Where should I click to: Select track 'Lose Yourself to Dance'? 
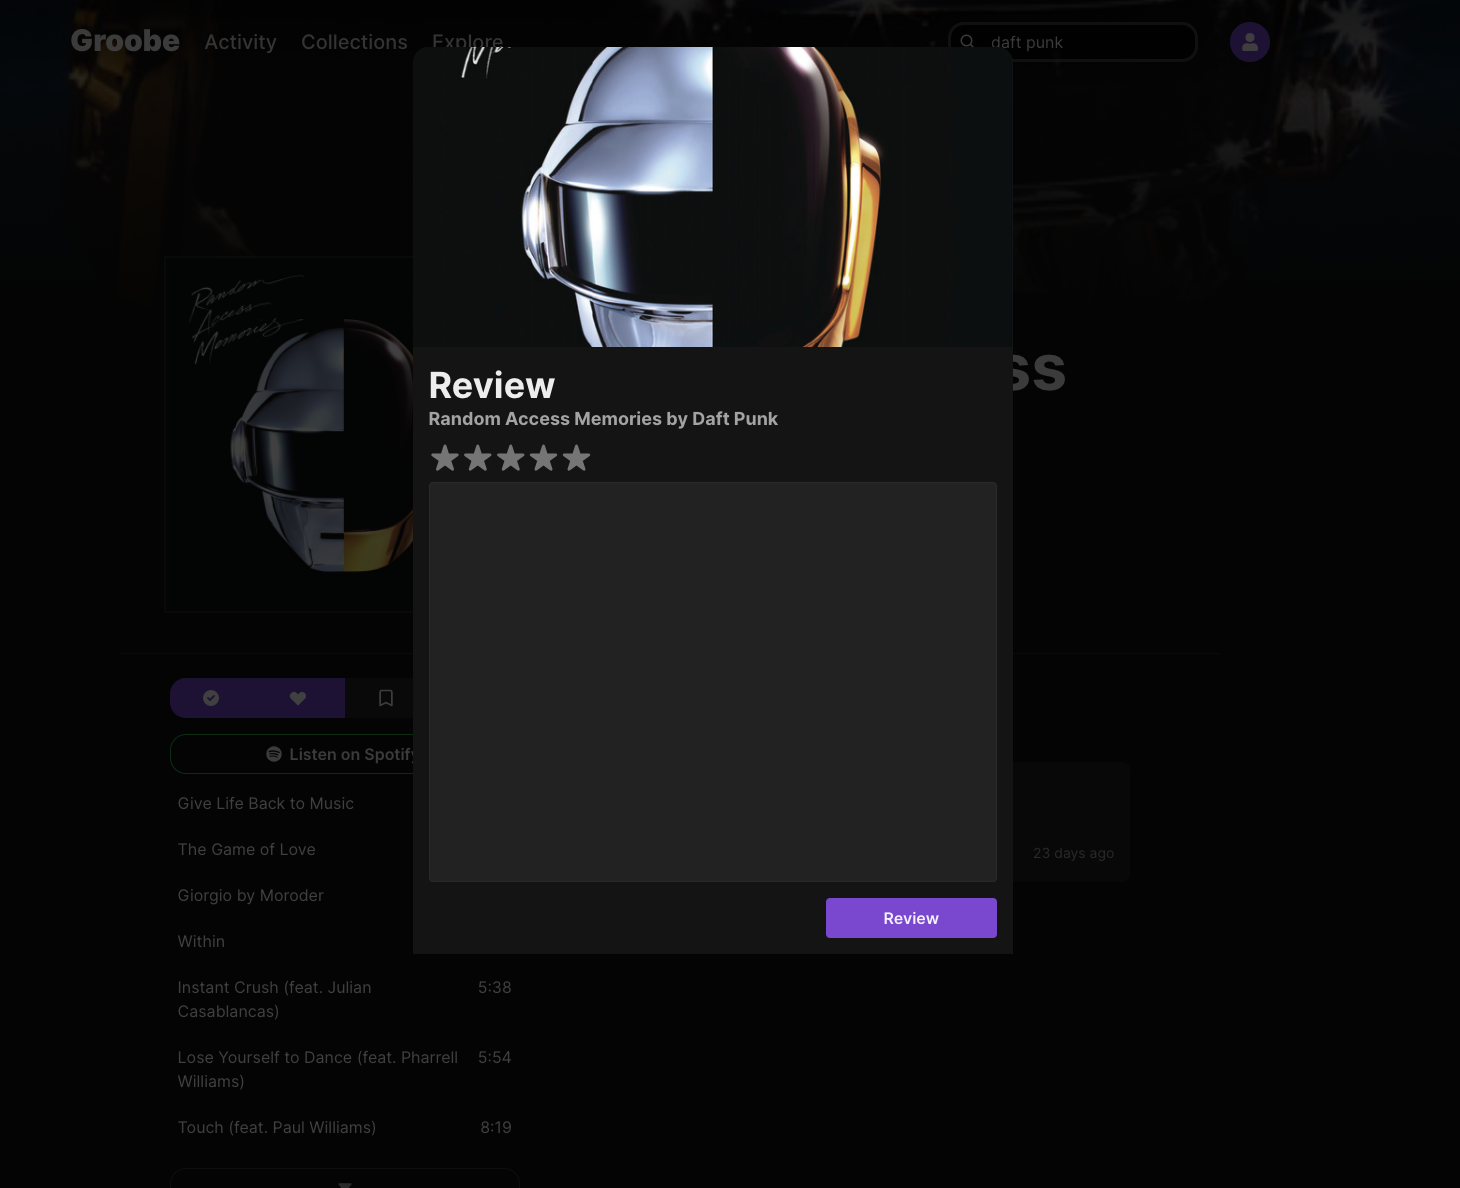318,1069
